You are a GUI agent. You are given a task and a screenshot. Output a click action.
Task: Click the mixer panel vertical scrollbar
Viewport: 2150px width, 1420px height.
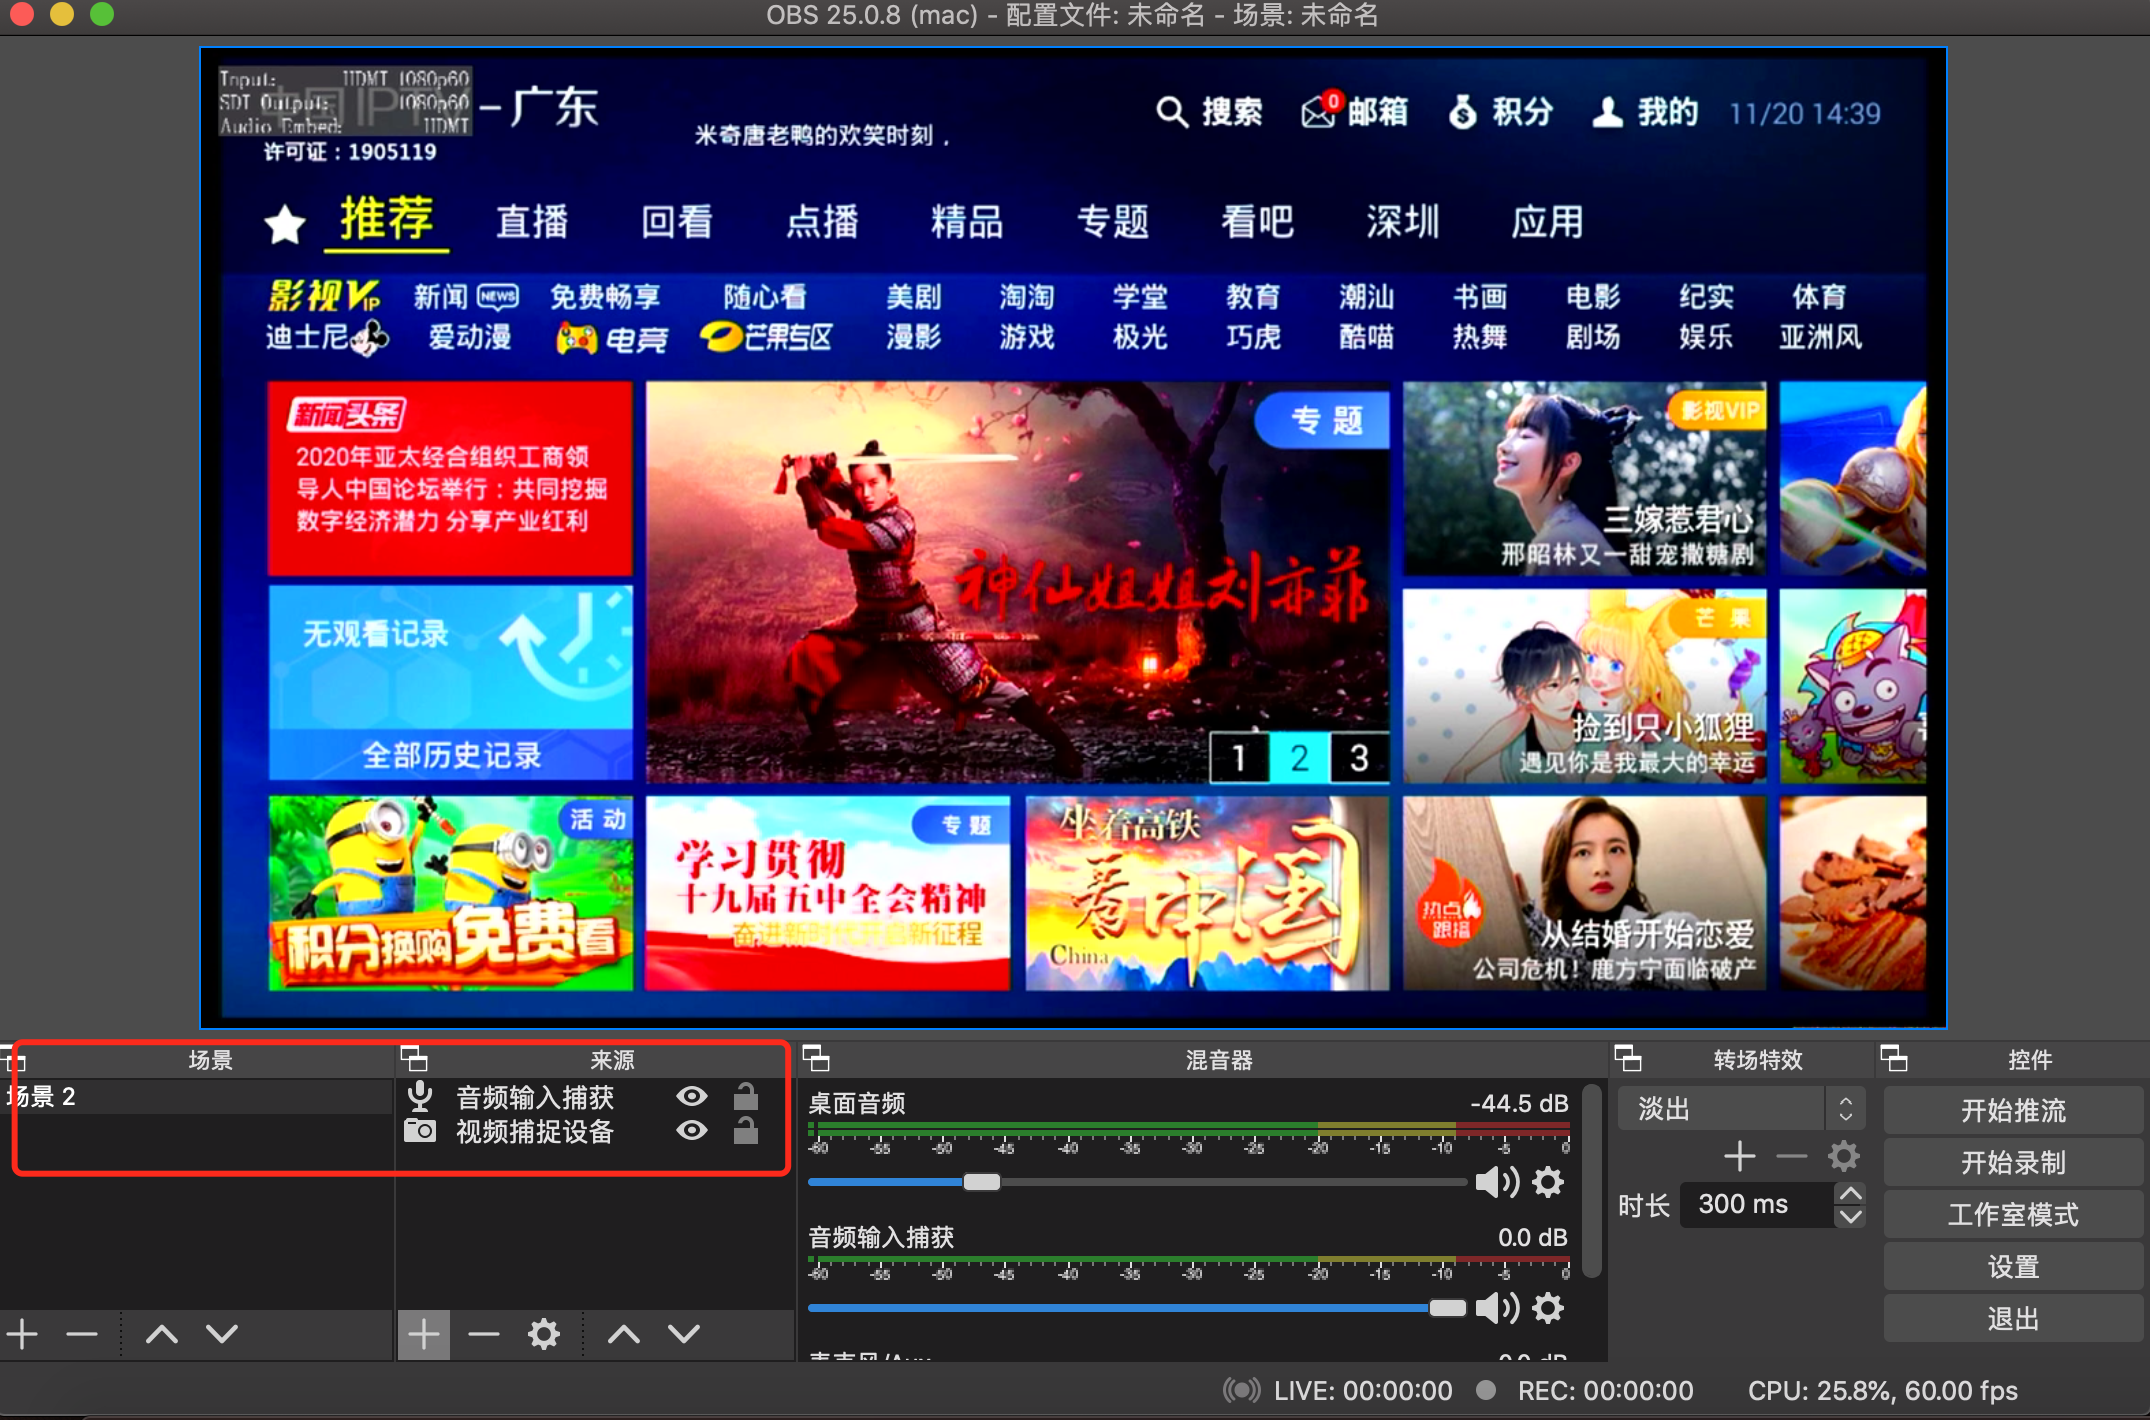pyautogui.click(x=1593, y=1182)
